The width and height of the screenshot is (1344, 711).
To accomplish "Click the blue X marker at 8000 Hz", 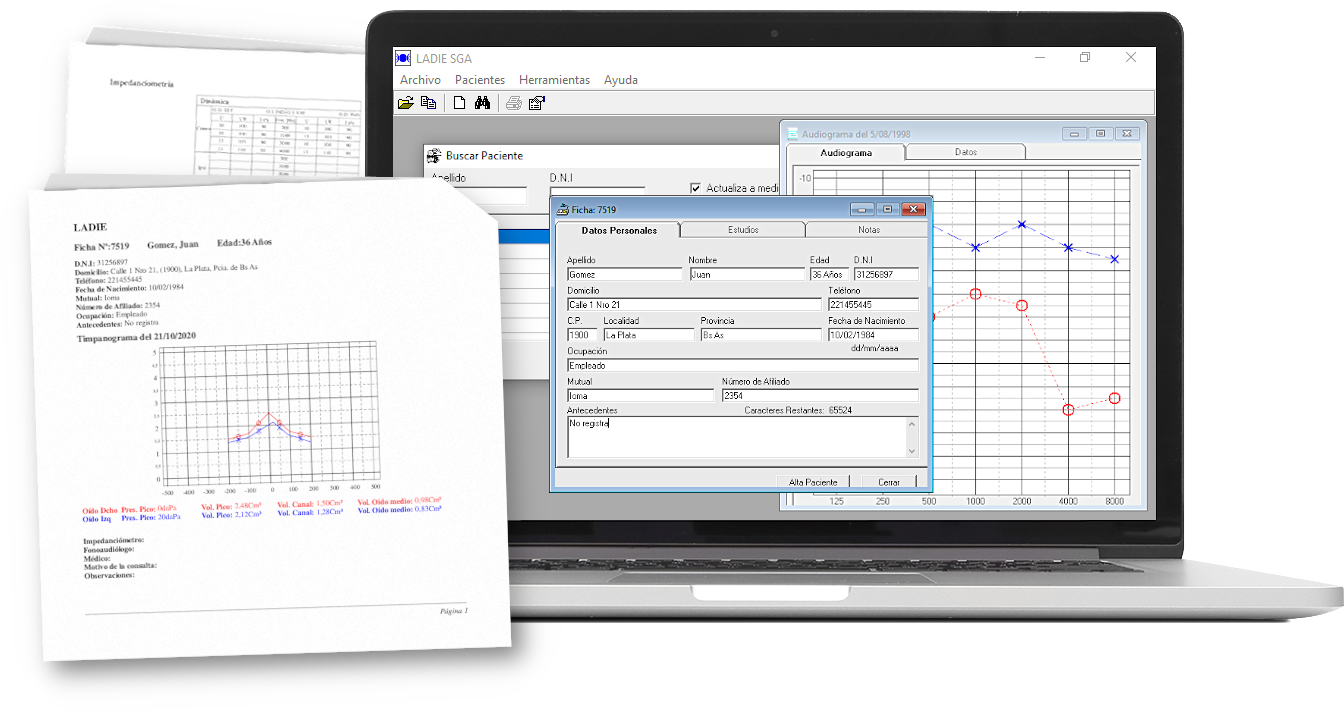I will point(1115,259).
